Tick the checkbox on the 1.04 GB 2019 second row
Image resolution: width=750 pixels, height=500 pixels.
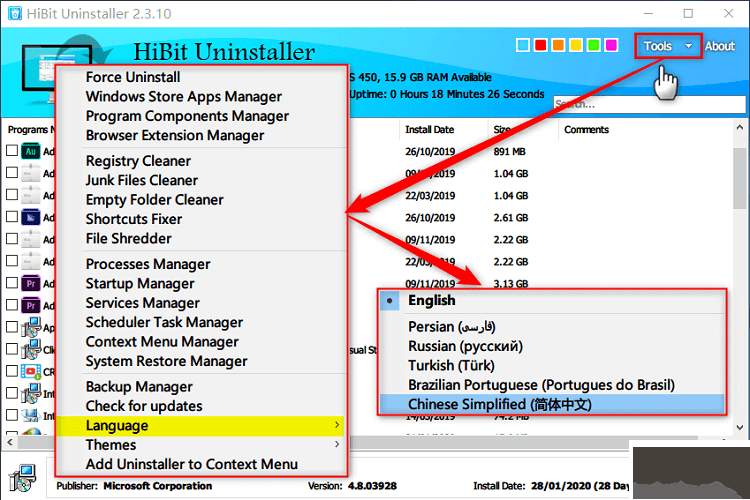12,195
